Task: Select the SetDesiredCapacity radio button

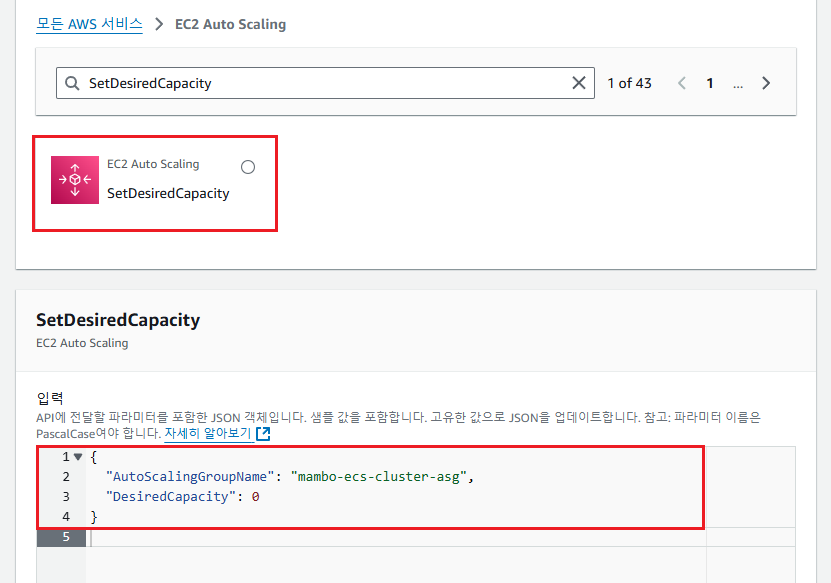Action: pos(248,167)
